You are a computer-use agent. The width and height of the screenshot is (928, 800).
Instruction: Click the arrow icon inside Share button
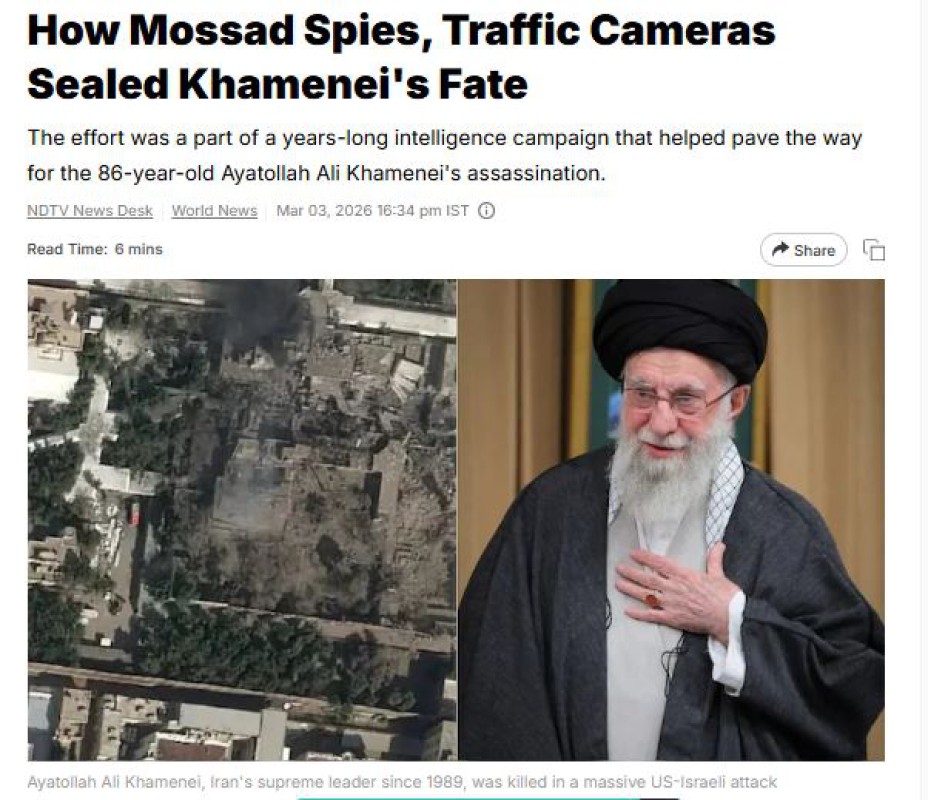(781, 249)
